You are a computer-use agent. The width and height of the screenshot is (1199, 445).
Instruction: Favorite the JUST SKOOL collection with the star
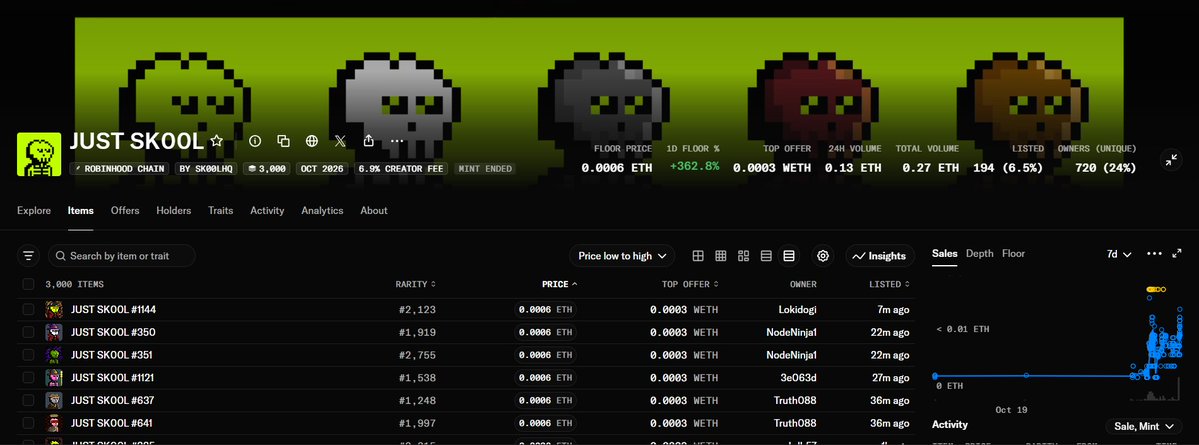pos(216,141)
